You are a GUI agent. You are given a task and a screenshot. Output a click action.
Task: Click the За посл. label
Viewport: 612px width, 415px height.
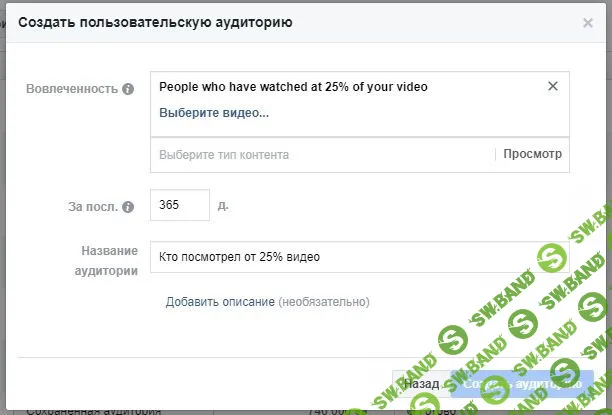pyautogui.click(x=93, y=207)
